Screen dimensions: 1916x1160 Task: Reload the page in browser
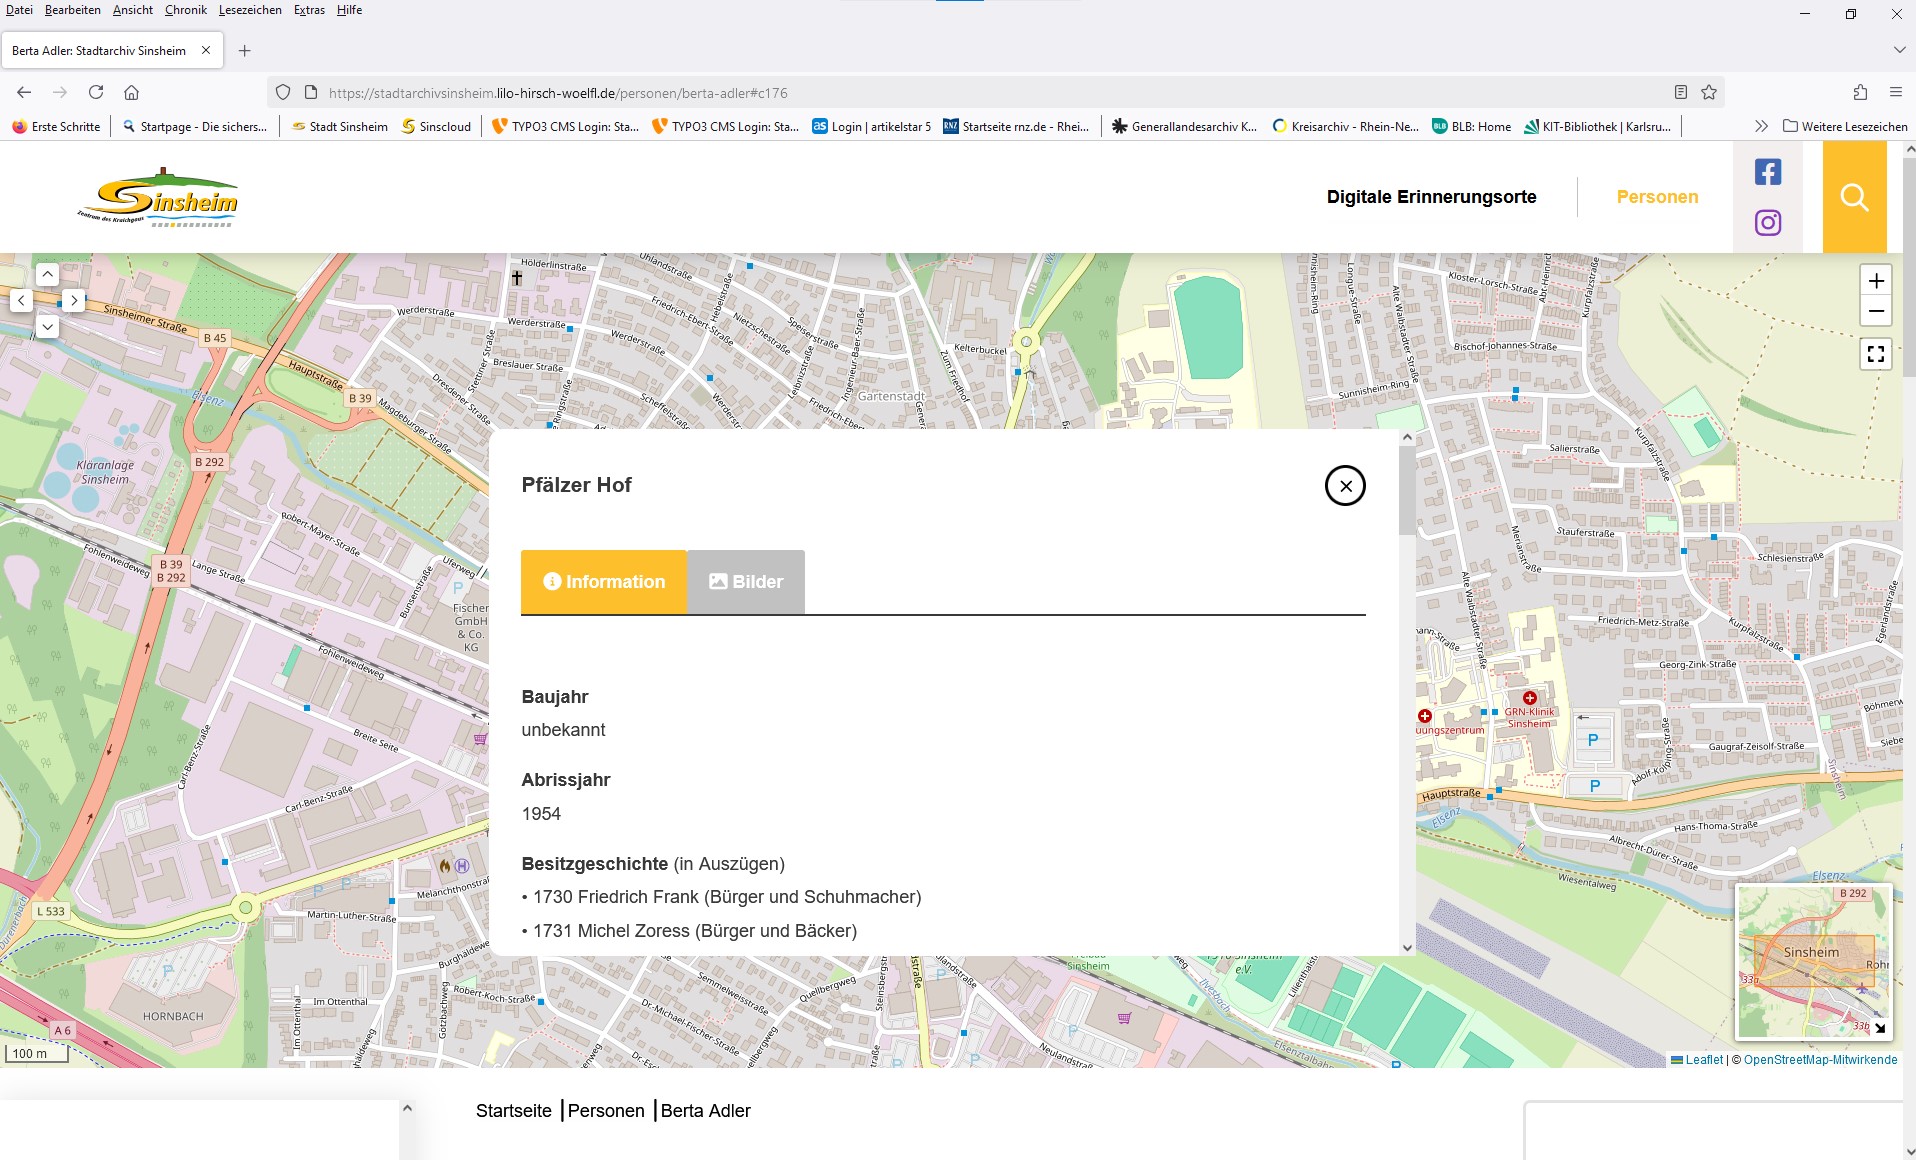click(96, 93)
